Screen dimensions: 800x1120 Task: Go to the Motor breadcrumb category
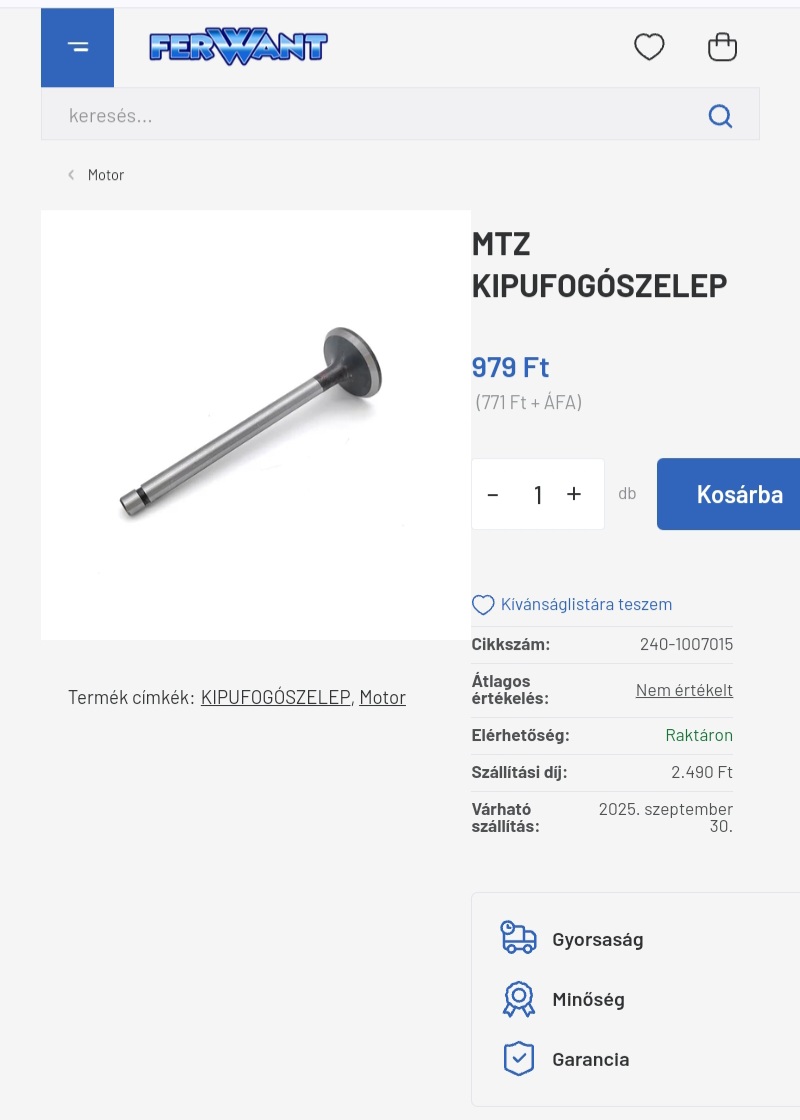tap(106, 175)
